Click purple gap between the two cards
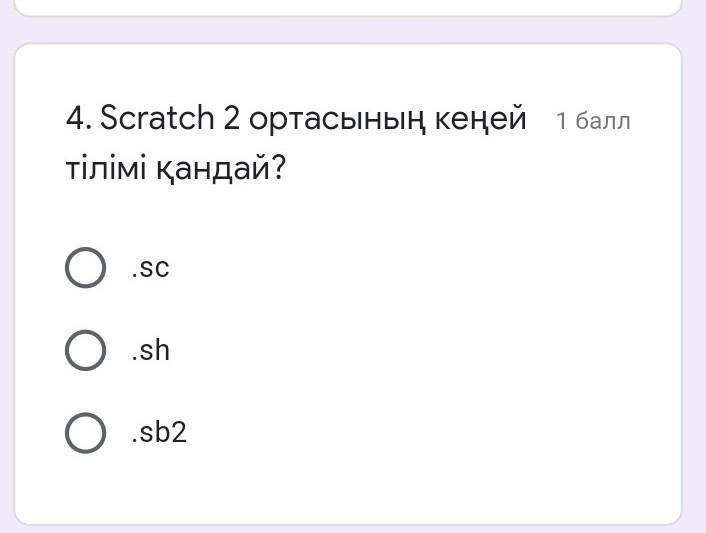The height and width of the screenshot is (533, 706). tap(348, 30)
